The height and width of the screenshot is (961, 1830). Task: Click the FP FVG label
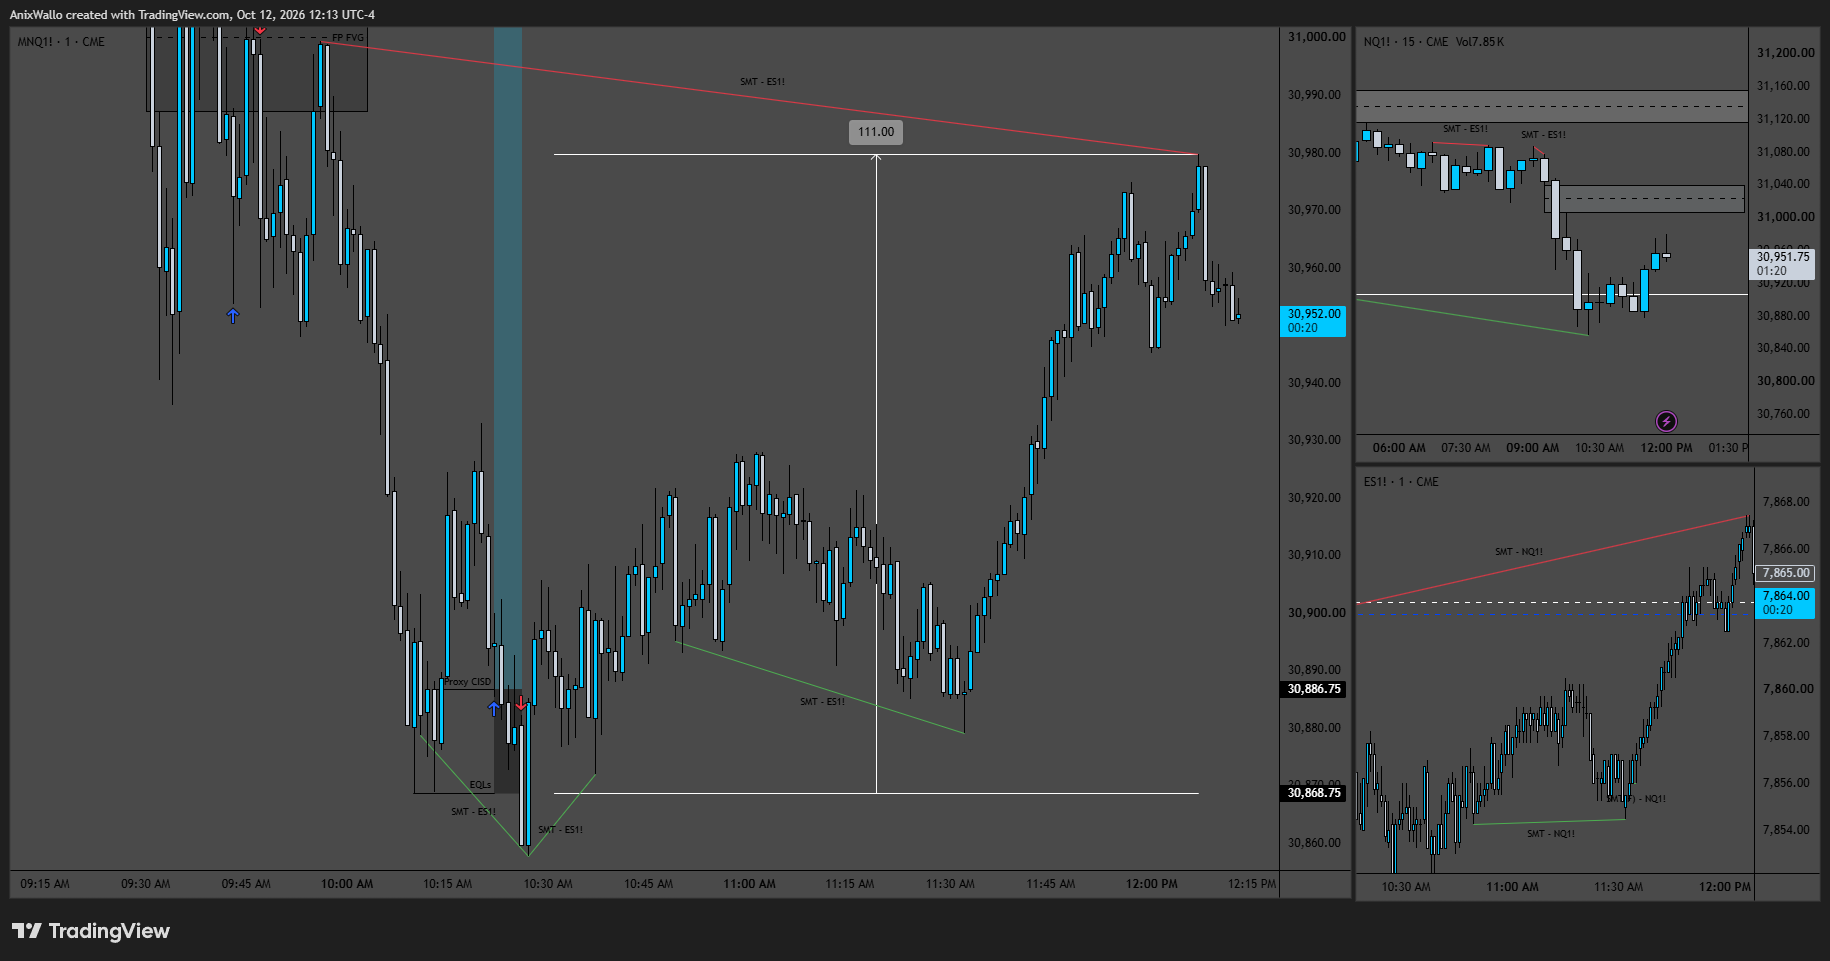pos(348,38)
